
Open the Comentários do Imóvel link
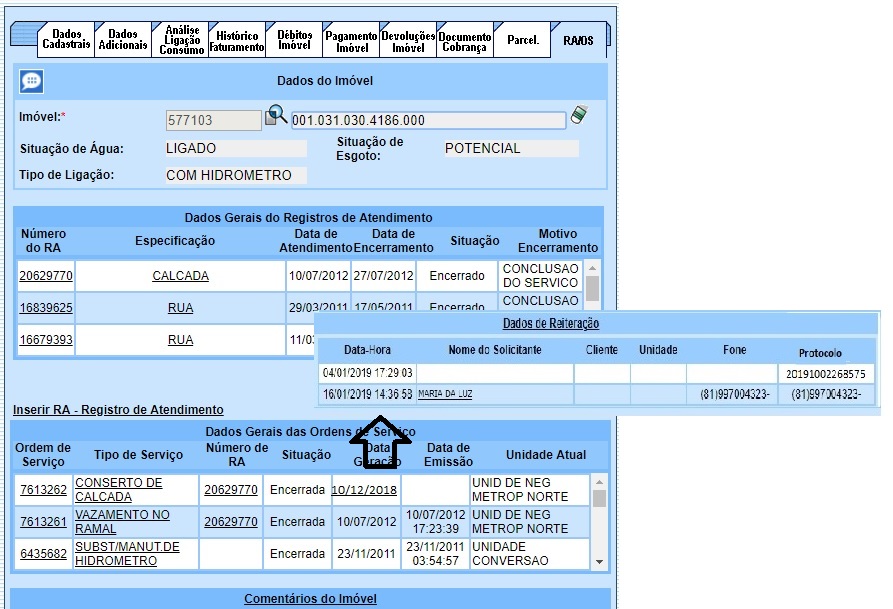pyautogui.click(x=310, y=599)
